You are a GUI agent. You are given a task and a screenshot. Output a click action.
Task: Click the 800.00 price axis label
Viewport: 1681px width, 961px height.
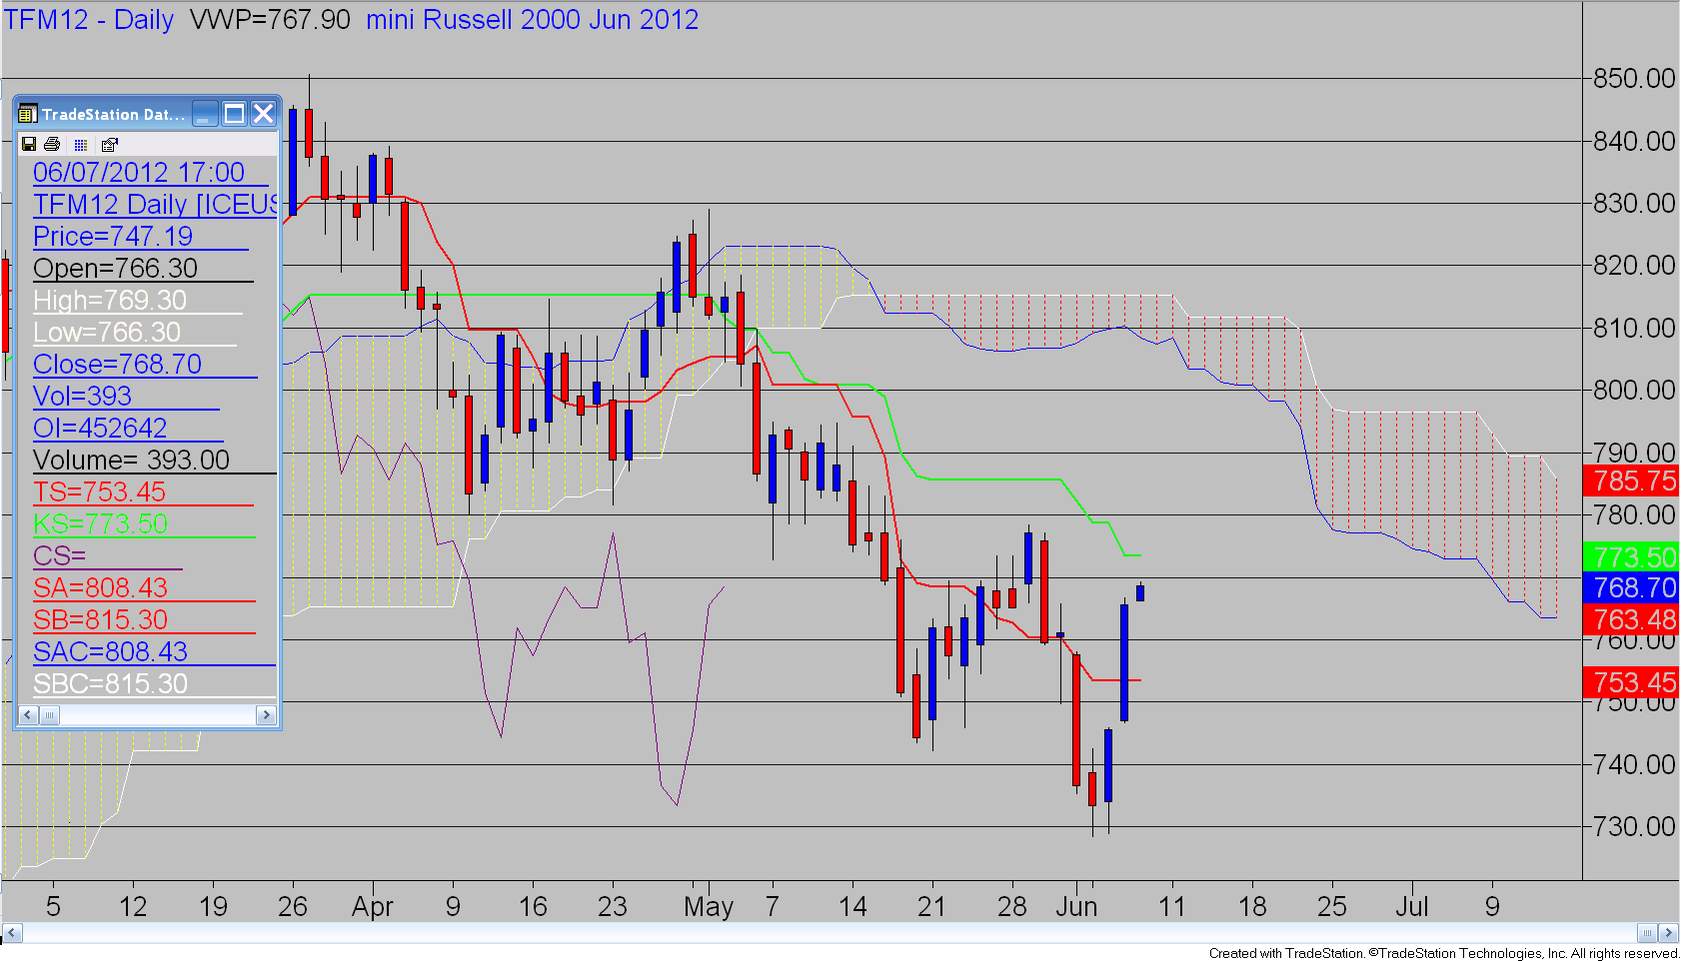pos(1634,390)
